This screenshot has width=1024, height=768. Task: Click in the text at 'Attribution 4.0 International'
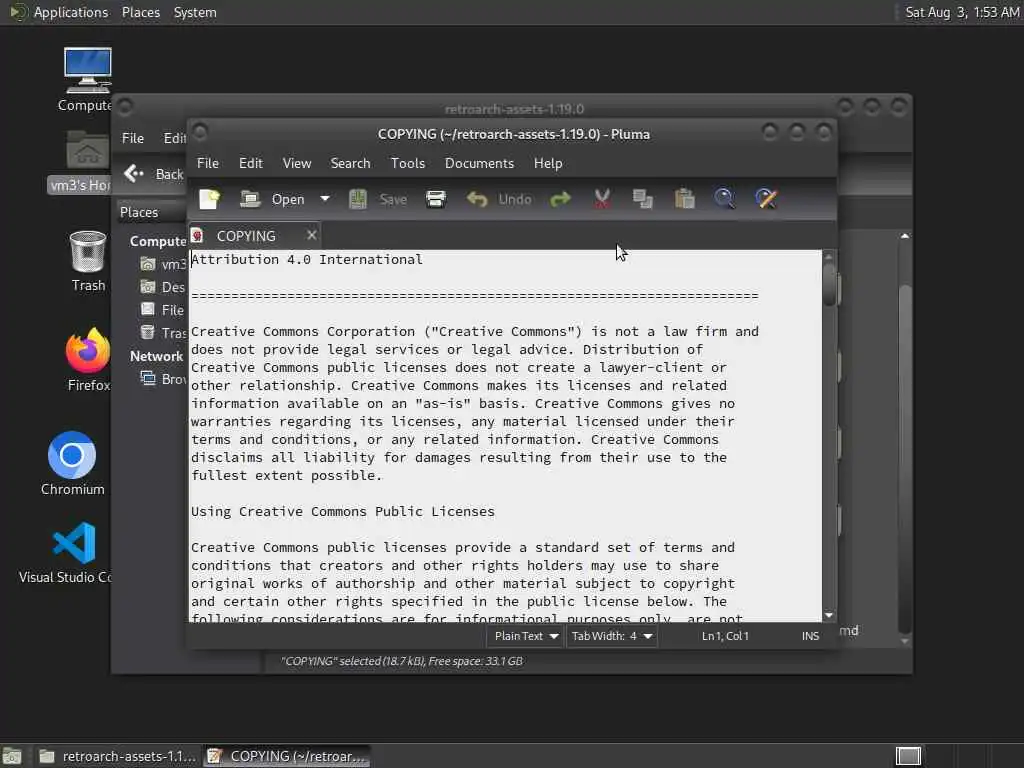tap(307, 259)
